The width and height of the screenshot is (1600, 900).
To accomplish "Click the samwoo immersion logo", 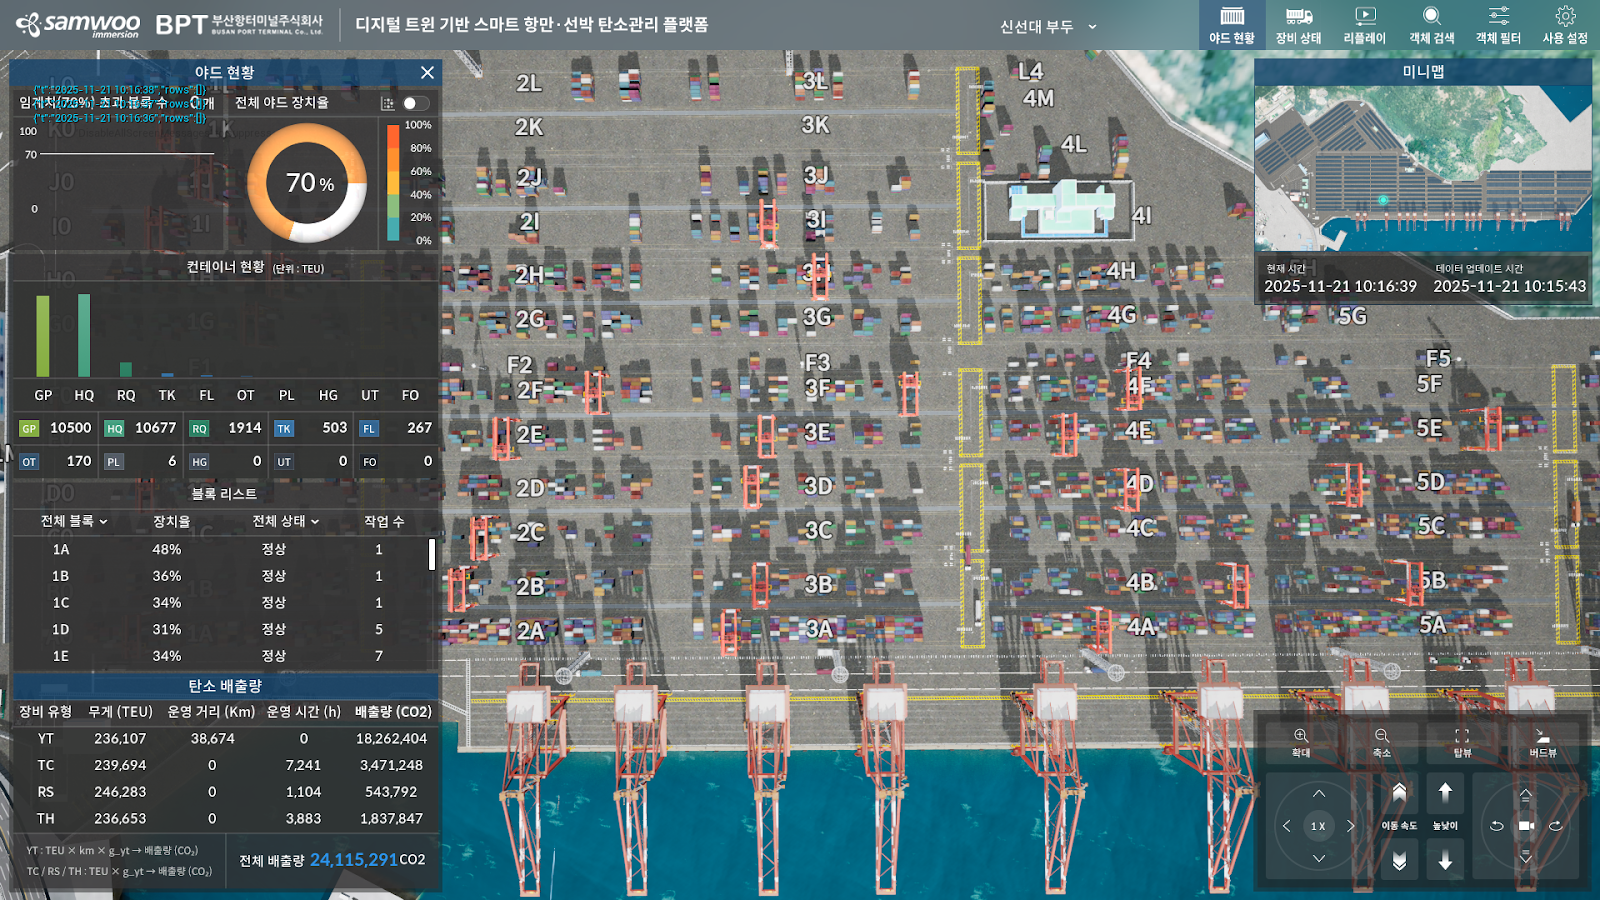I will pos(78,25).
